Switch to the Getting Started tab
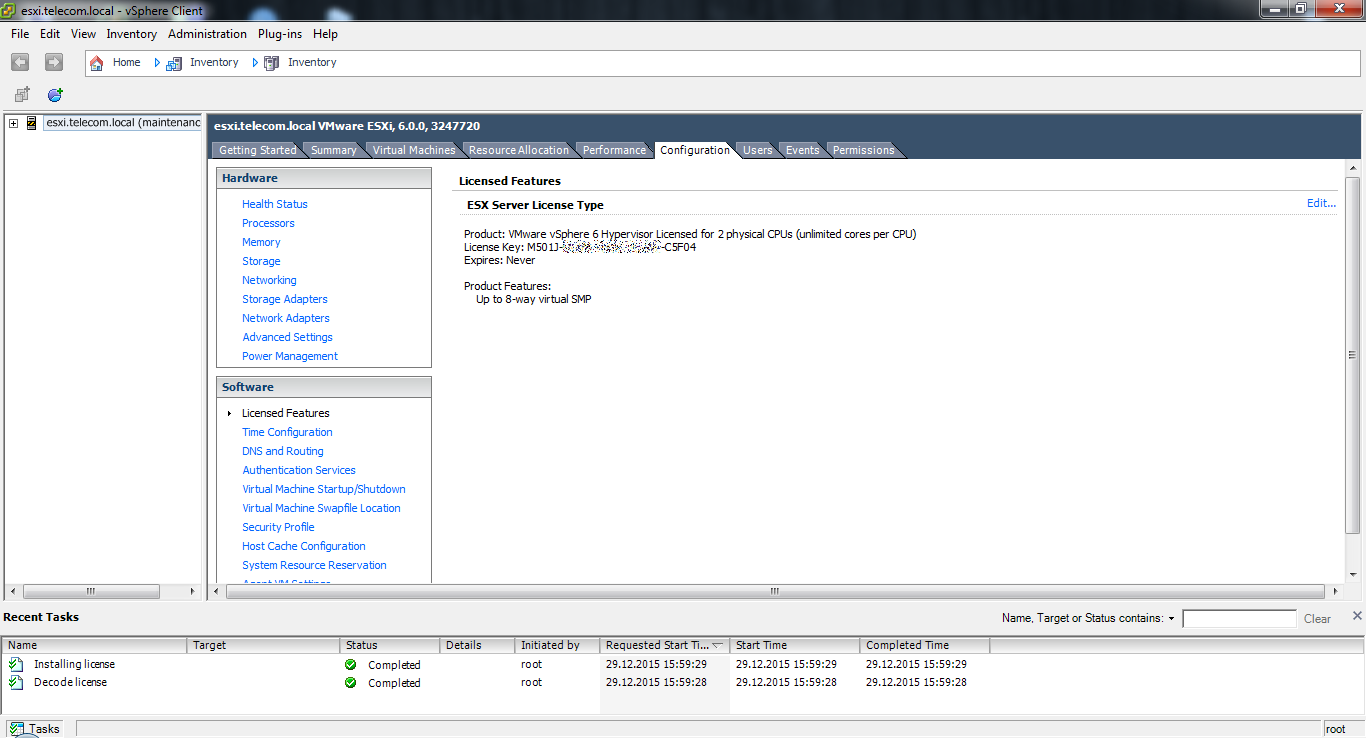 coord(258,150)
